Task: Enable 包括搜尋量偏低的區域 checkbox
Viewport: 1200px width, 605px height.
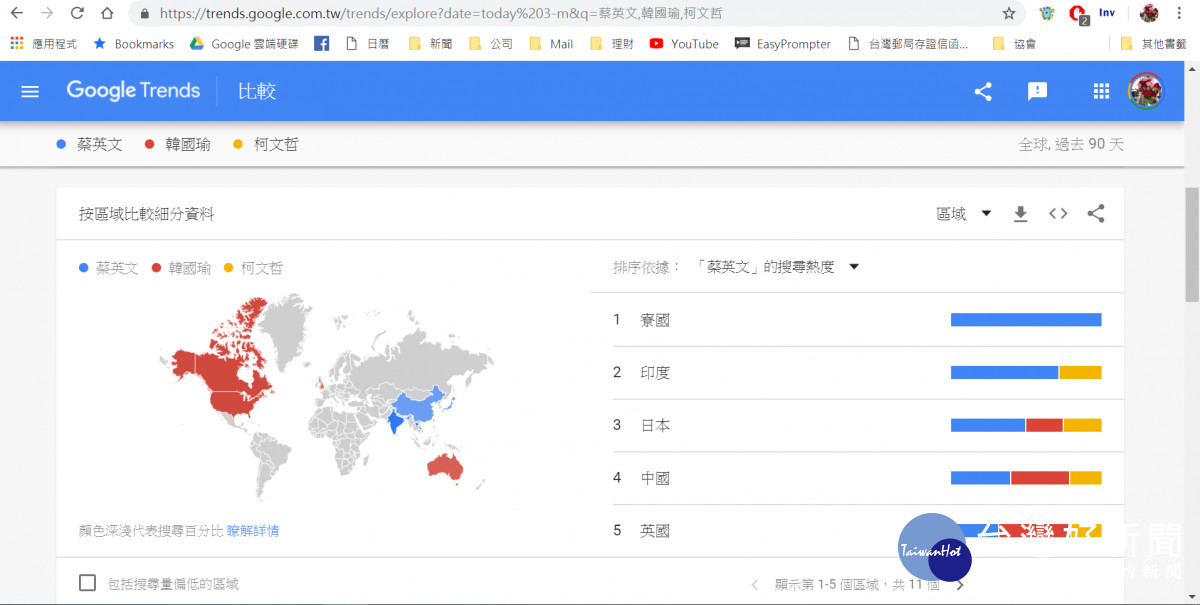Action: click(x=87, y=583)
